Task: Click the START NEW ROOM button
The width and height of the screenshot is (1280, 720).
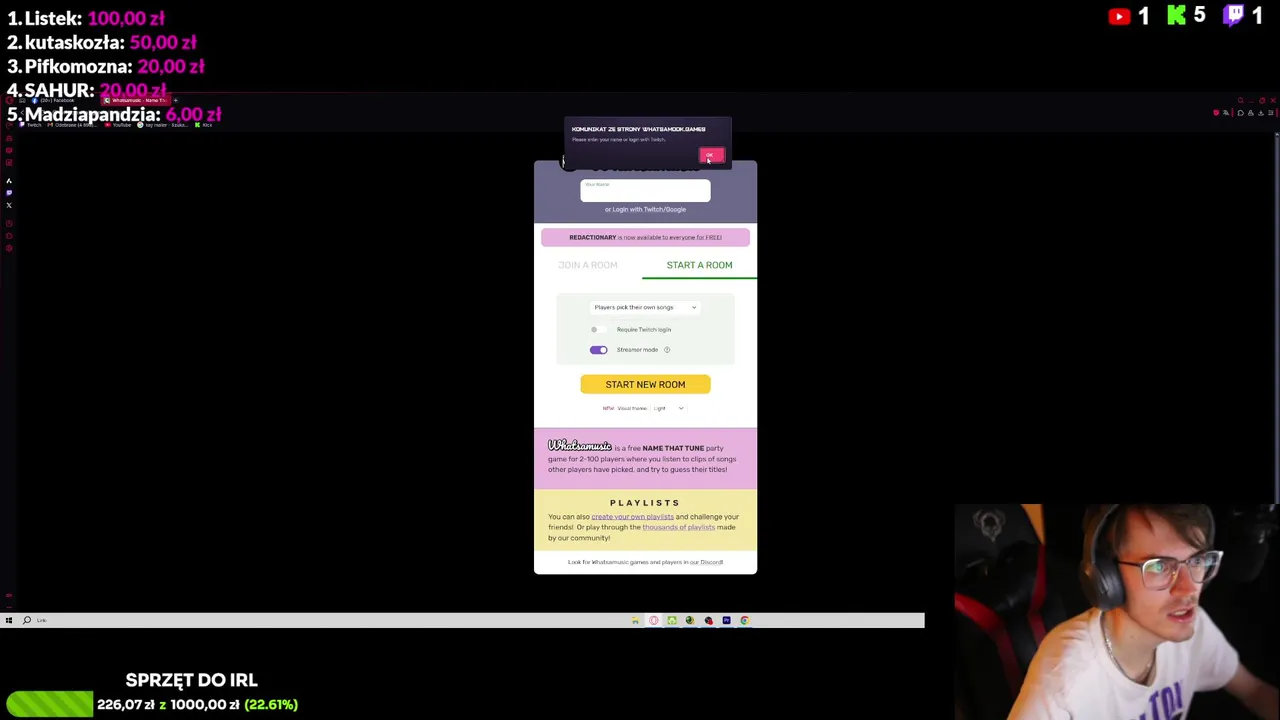Action: point(645,384)
